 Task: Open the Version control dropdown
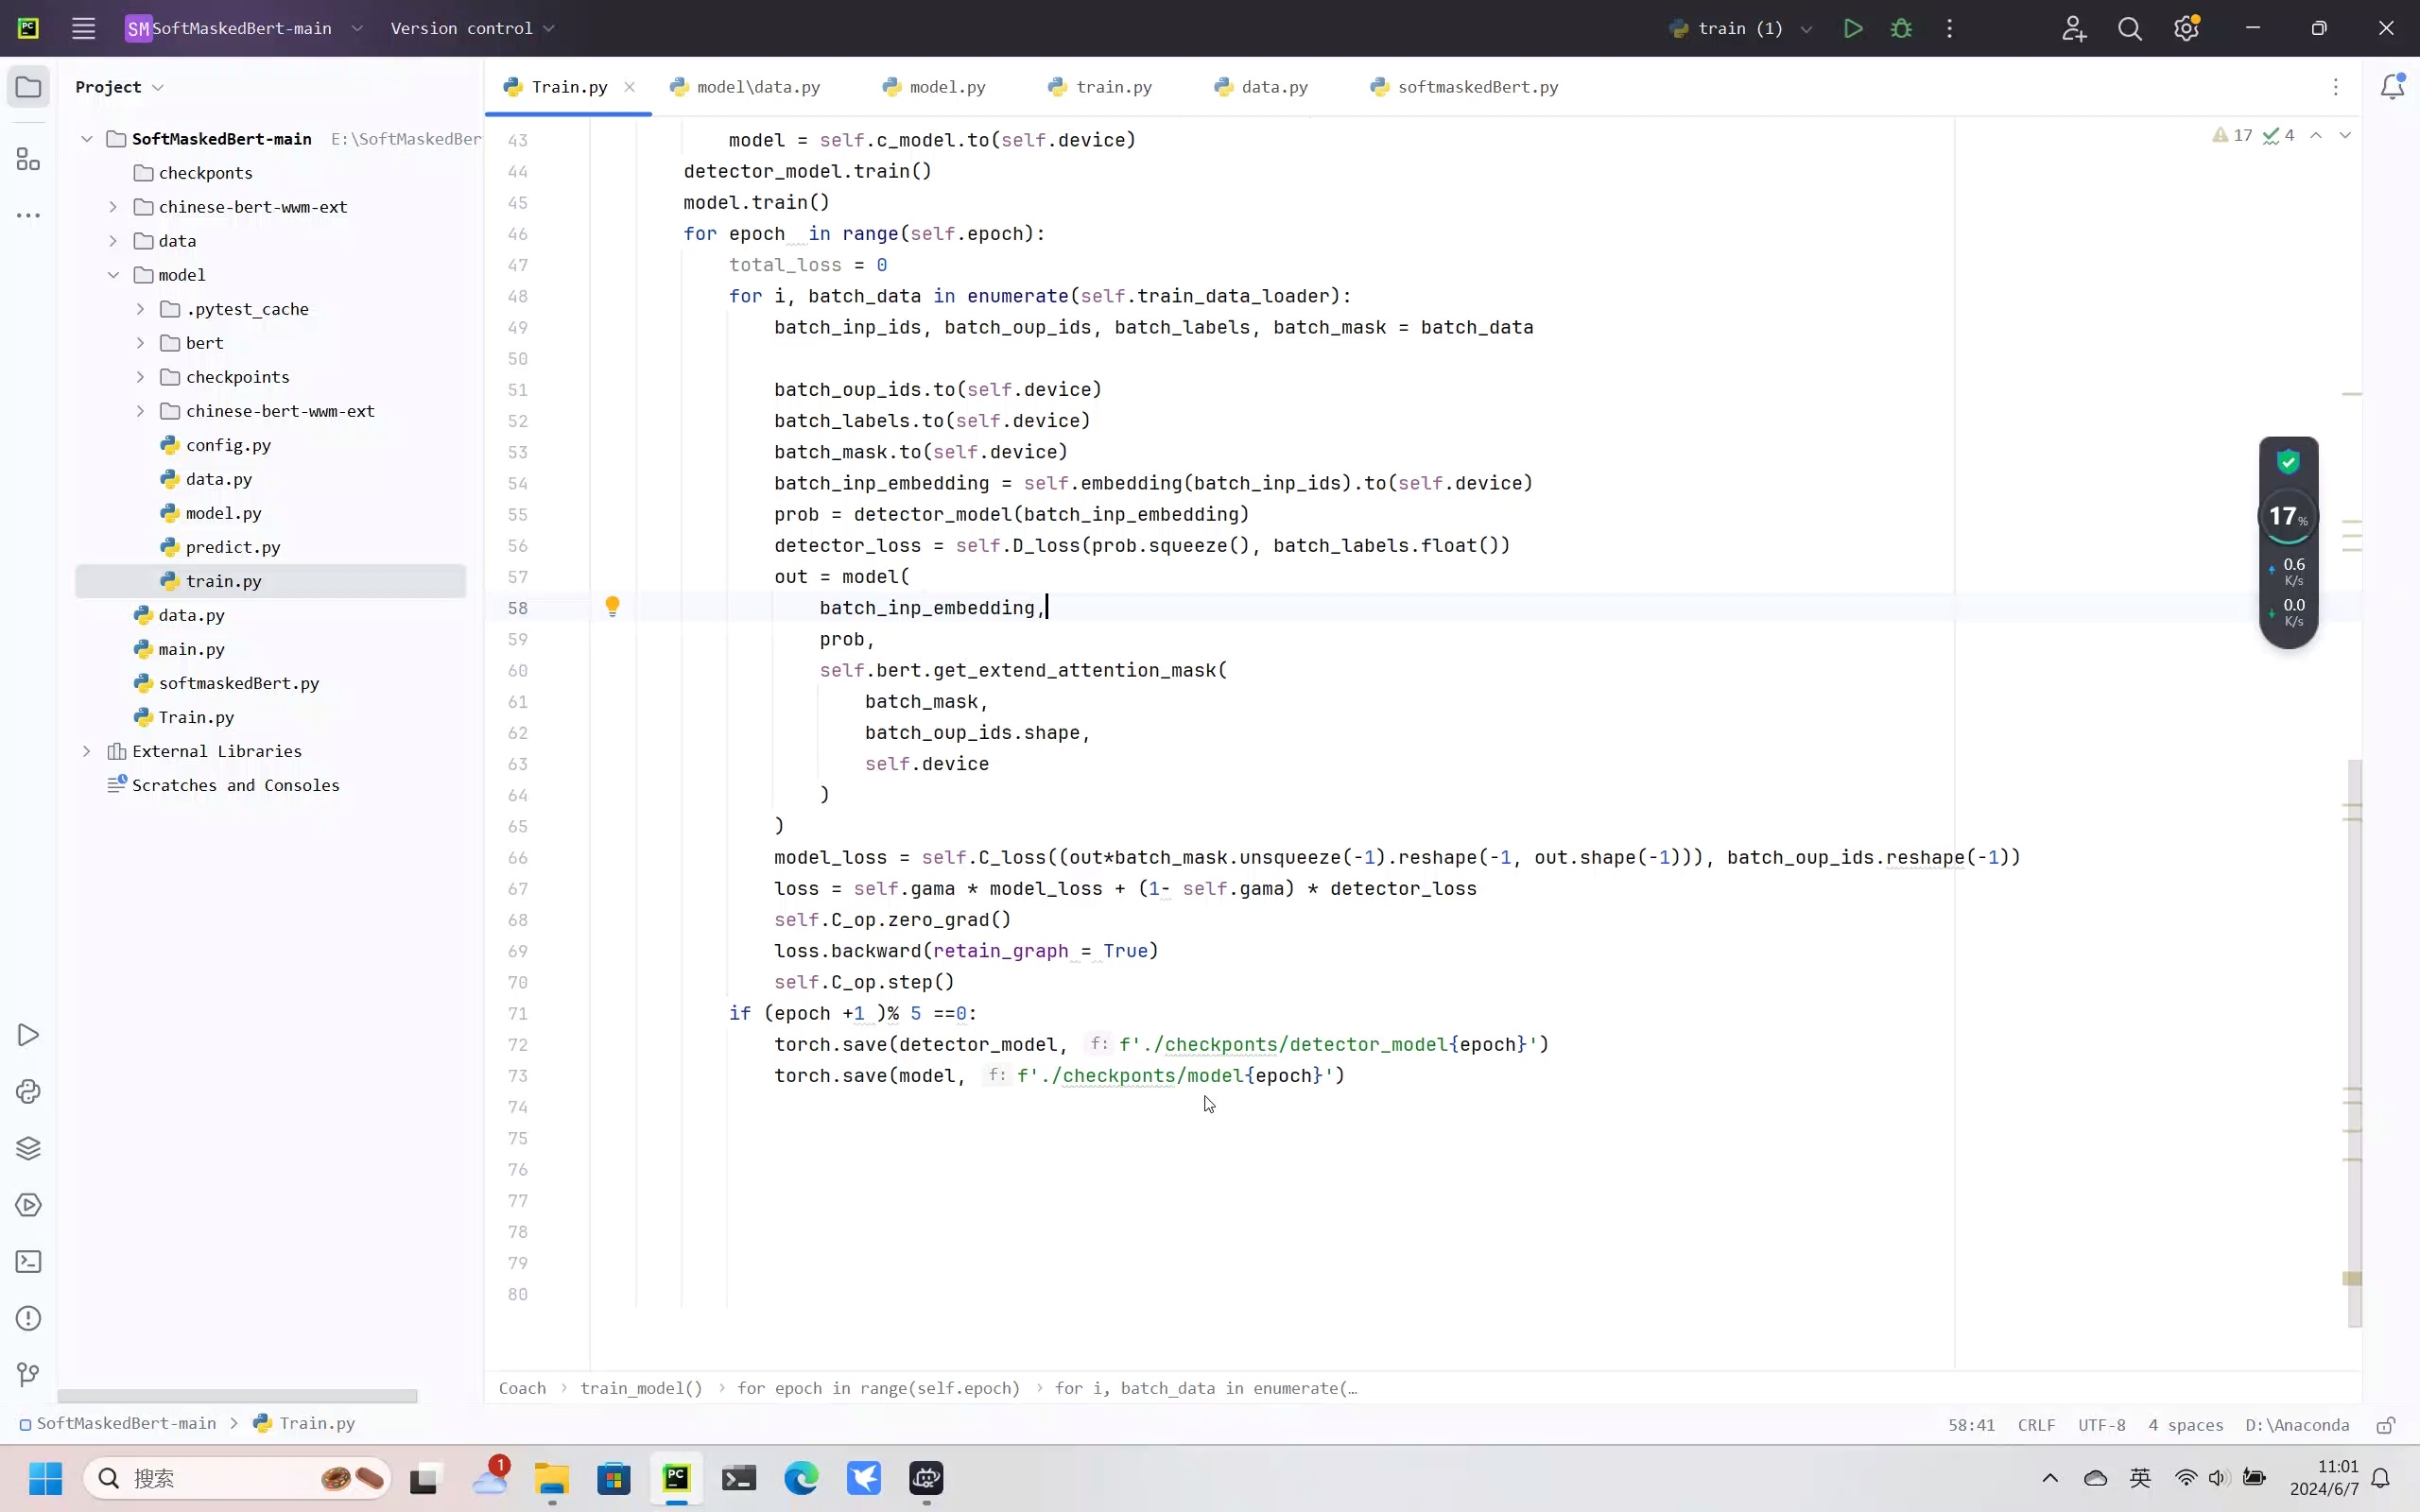click(x=472, y=28)
